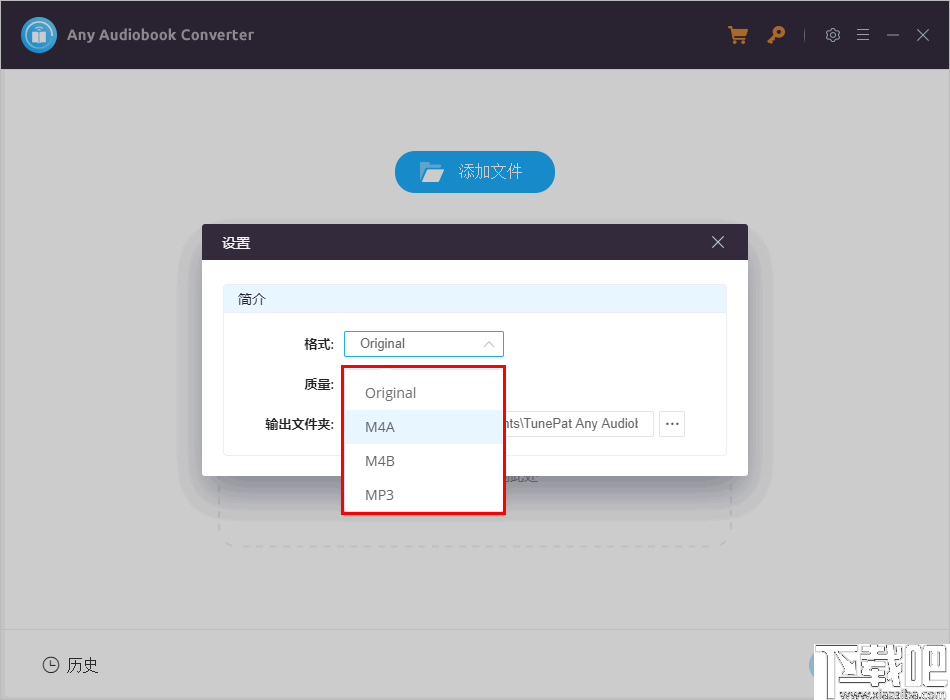This screenshot has width=950, height=700.
Task: Click the output folder path field
Action: click(x=578, y=424)
